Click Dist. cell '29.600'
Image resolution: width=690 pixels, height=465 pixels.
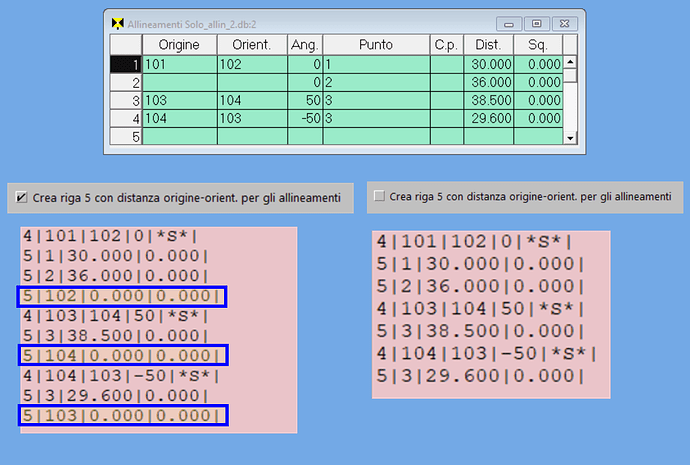tap(488, 119)
